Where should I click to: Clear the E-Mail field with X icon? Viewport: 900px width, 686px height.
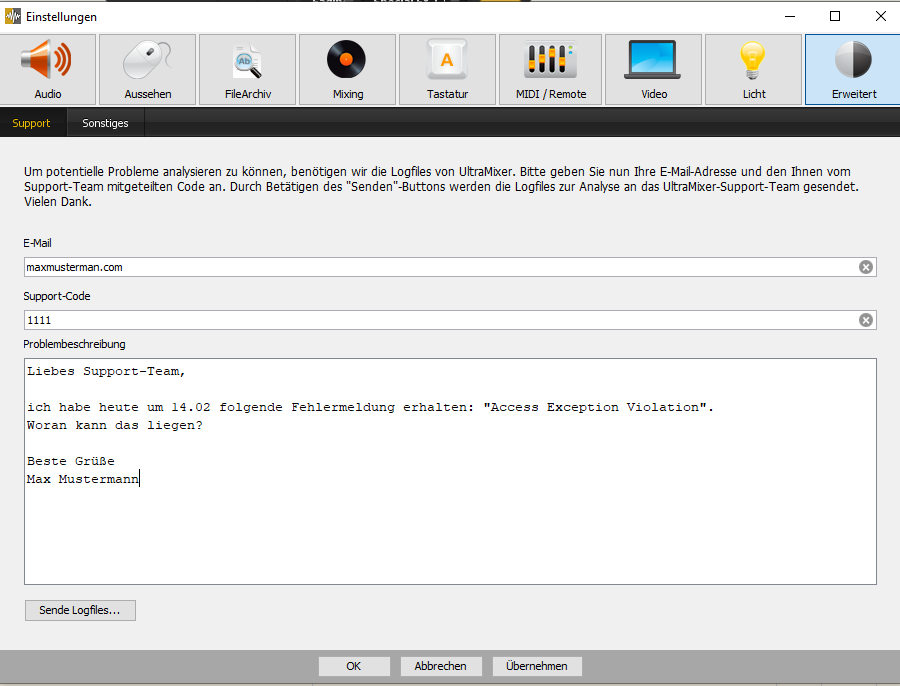click(866, 267)
